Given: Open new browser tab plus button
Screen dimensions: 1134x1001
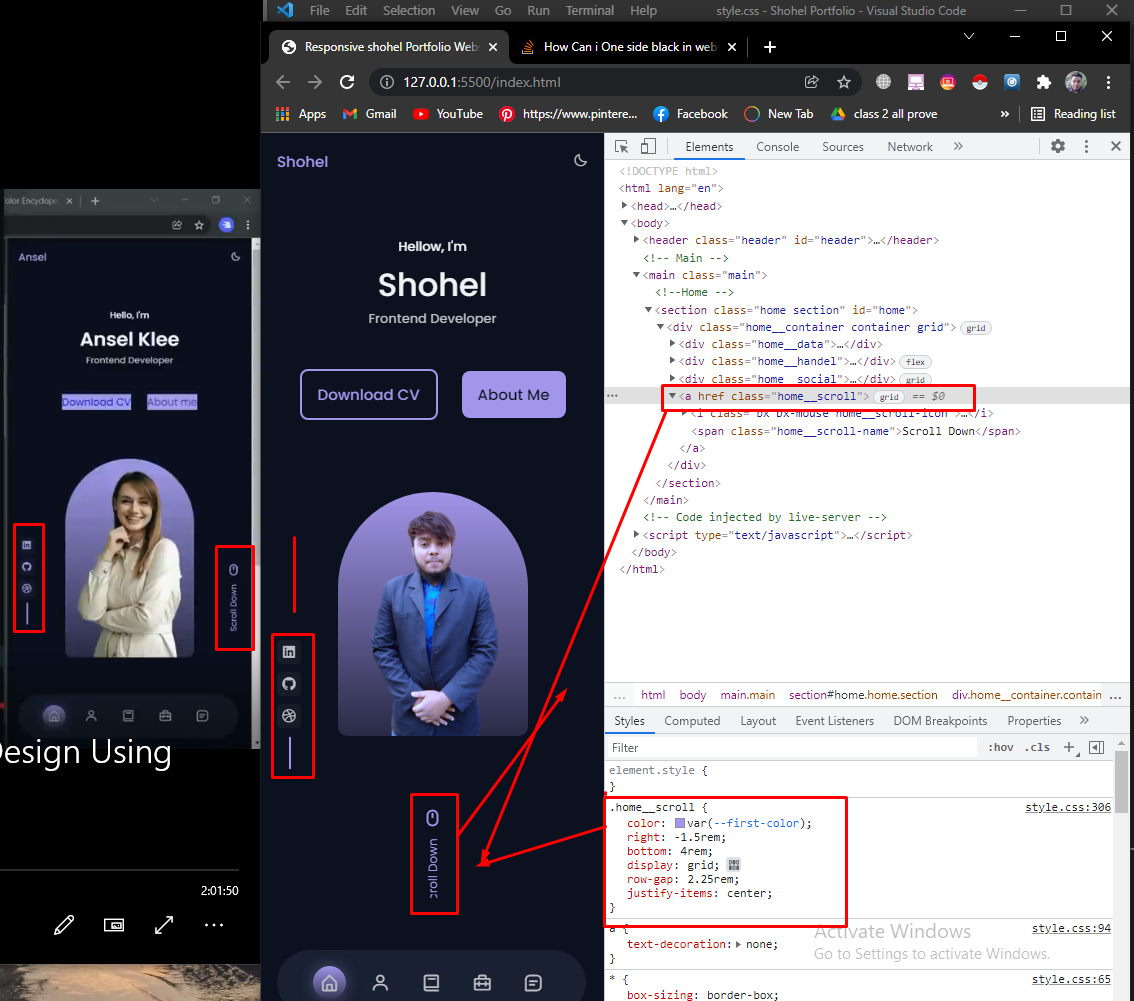Looking at the screenshot, I should point(770,47).
